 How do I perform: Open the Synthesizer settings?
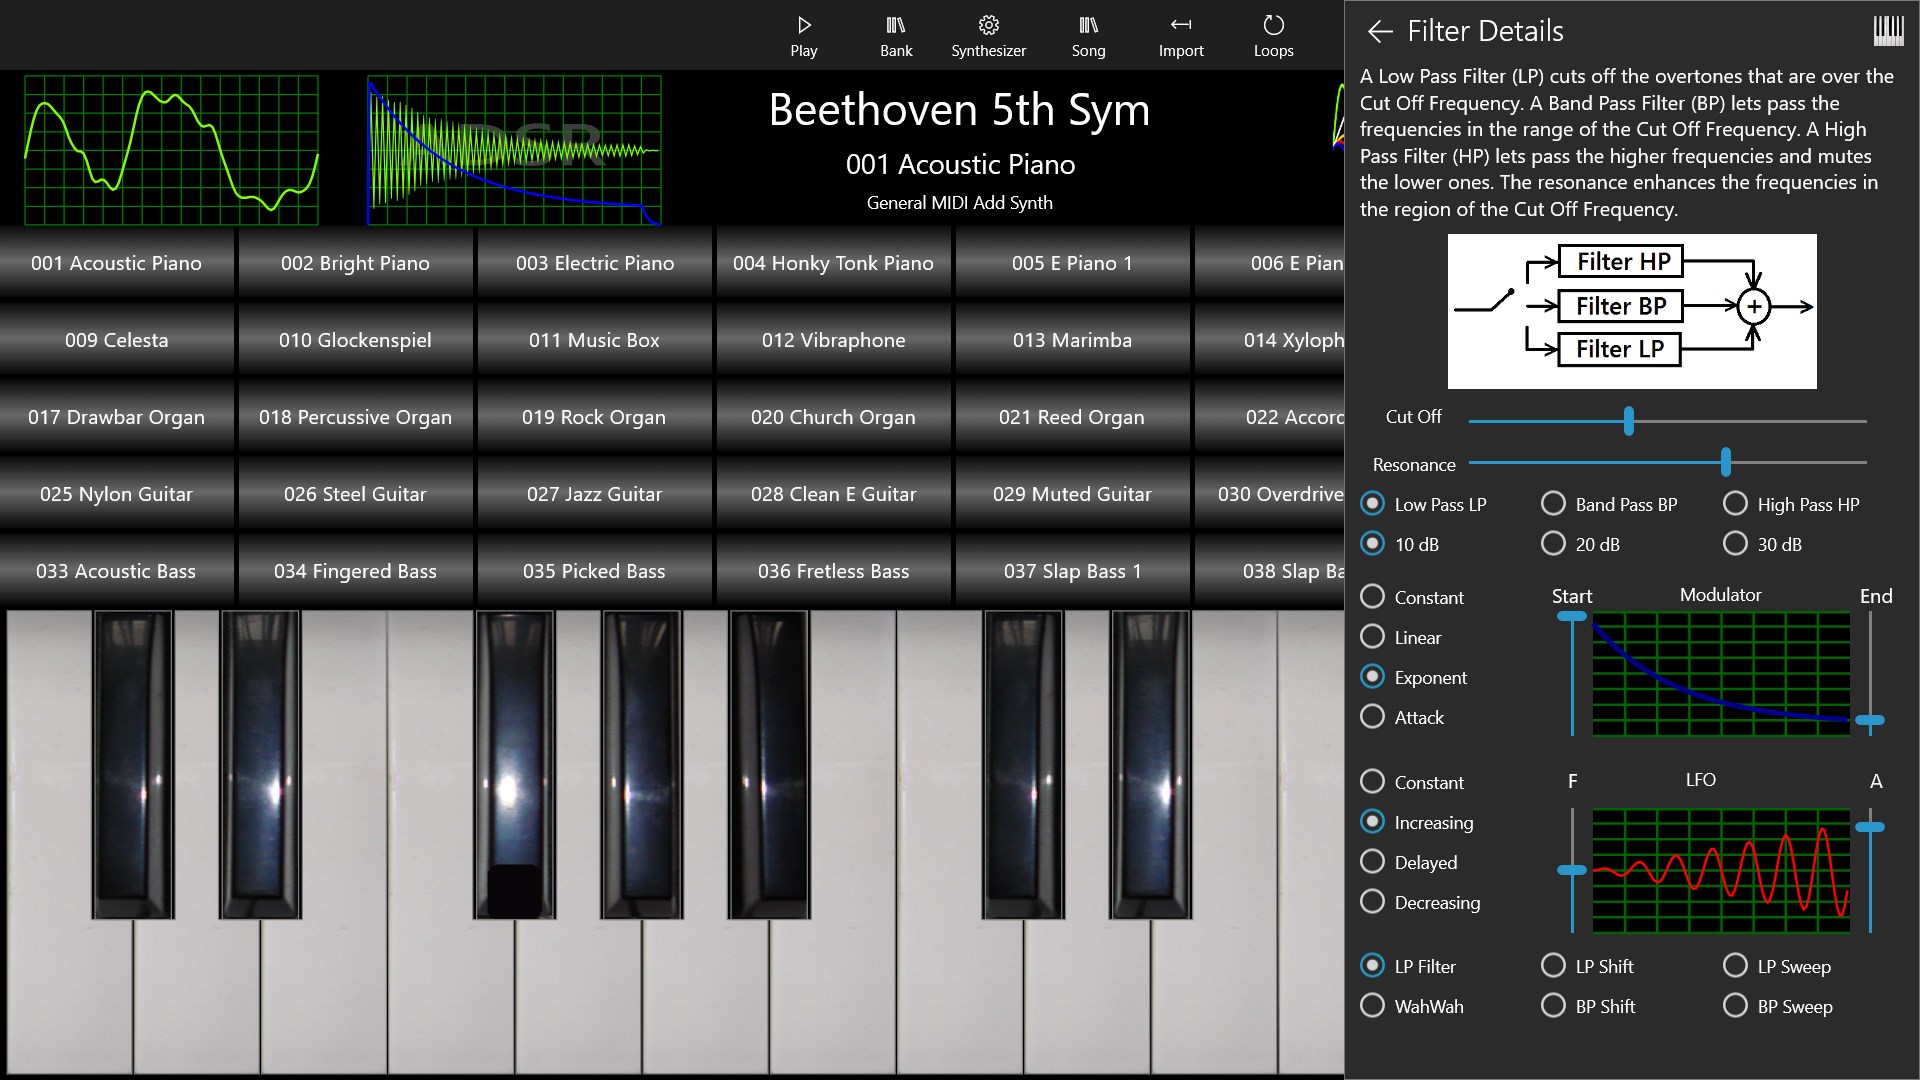tap(988, 35)
